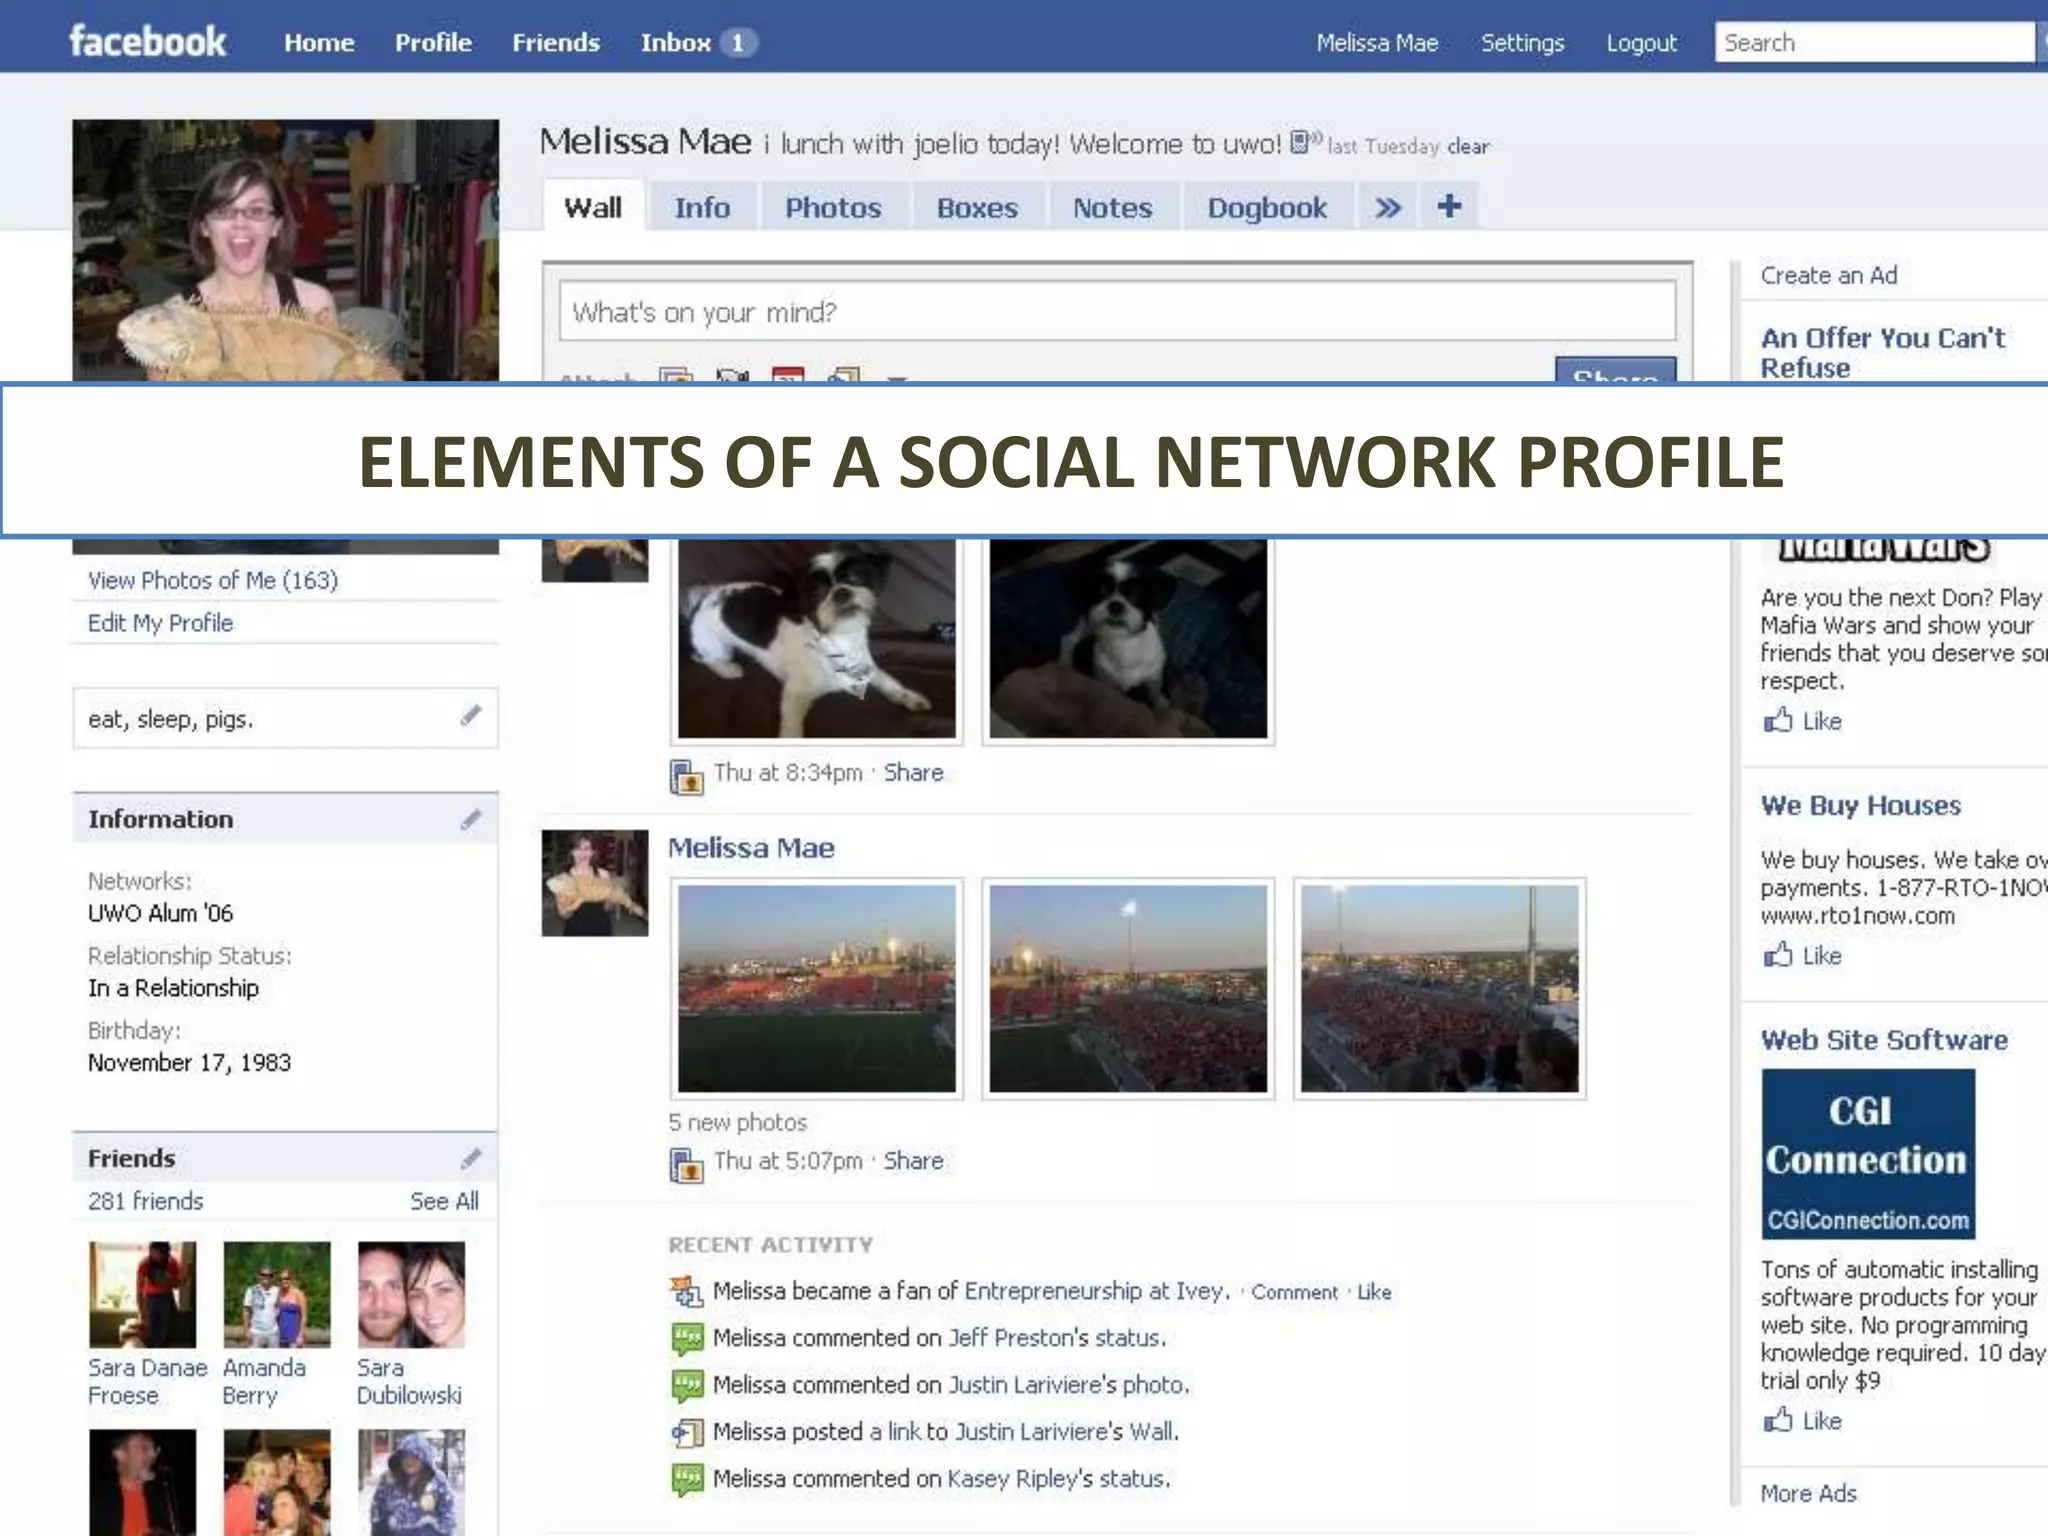Switch to the Info tab
The image size is (2048, 1536).
[x=702, y=207]
